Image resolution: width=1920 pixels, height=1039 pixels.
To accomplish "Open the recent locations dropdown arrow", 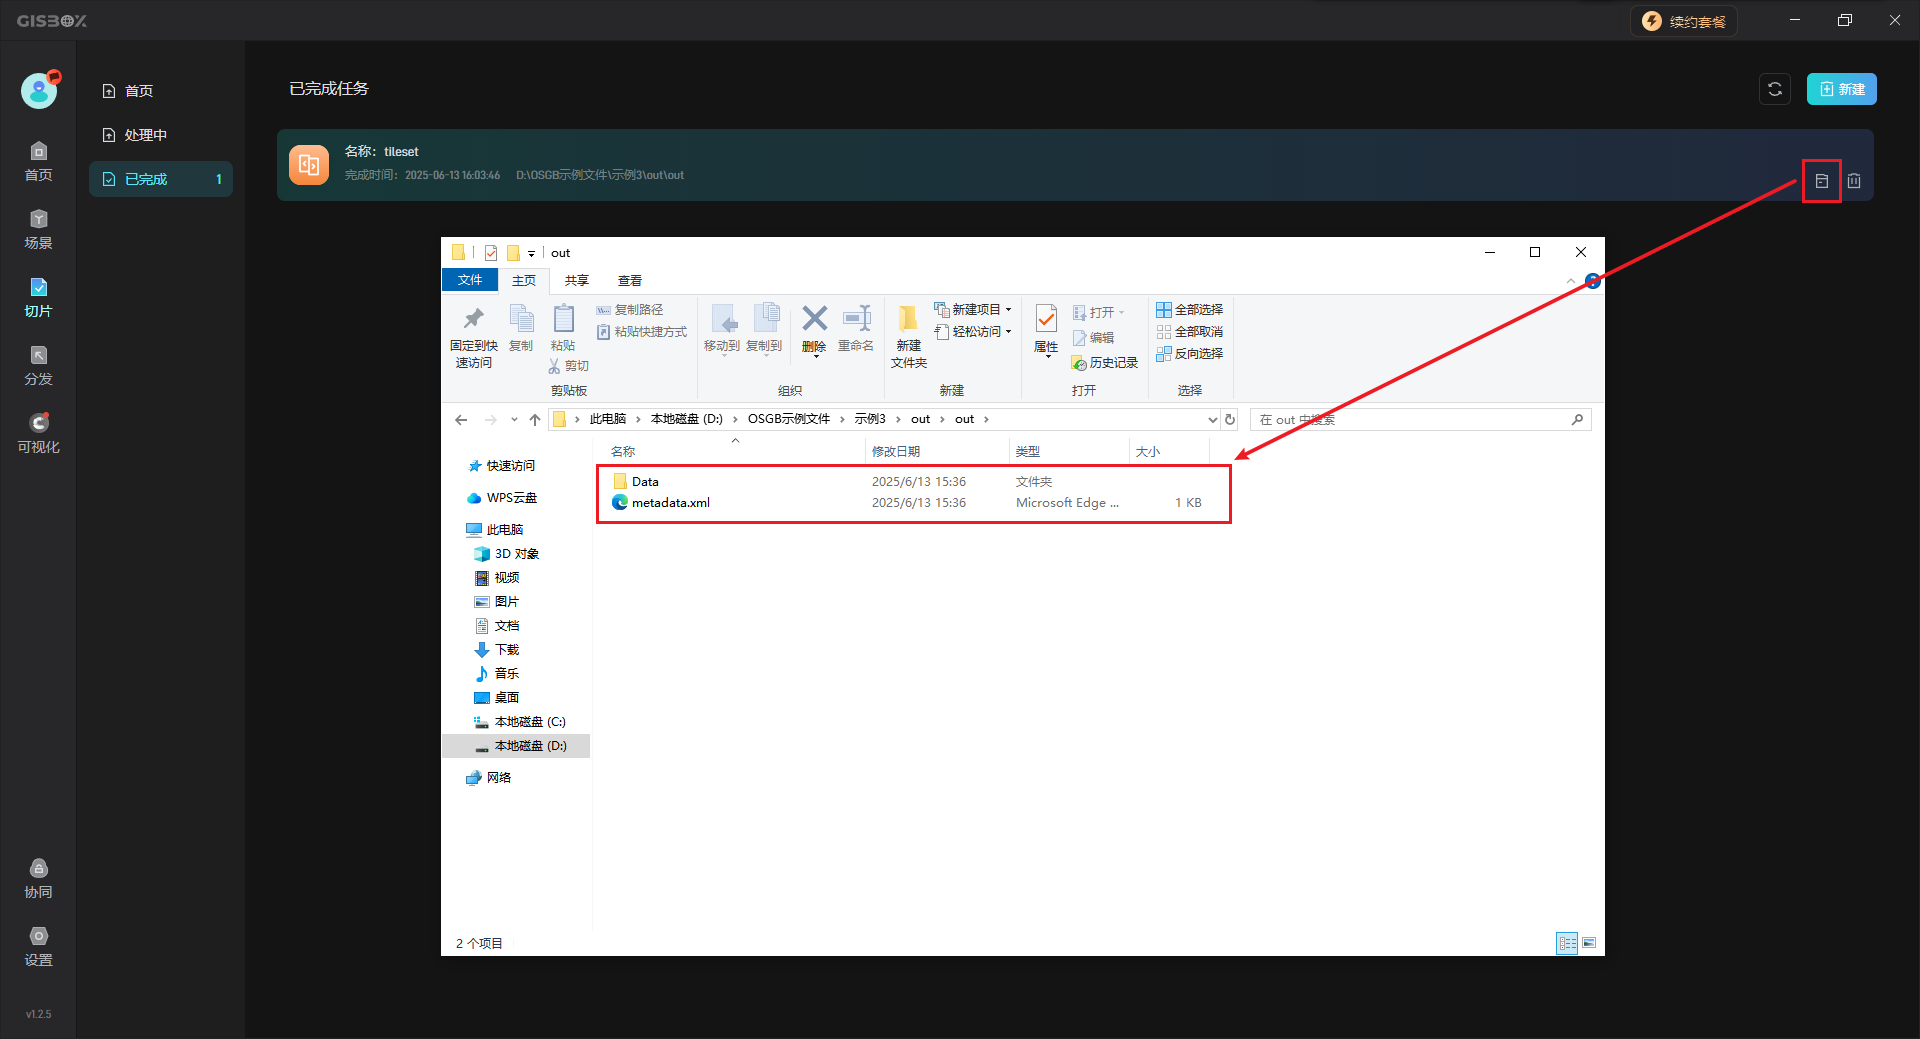I will pos(514,420).
